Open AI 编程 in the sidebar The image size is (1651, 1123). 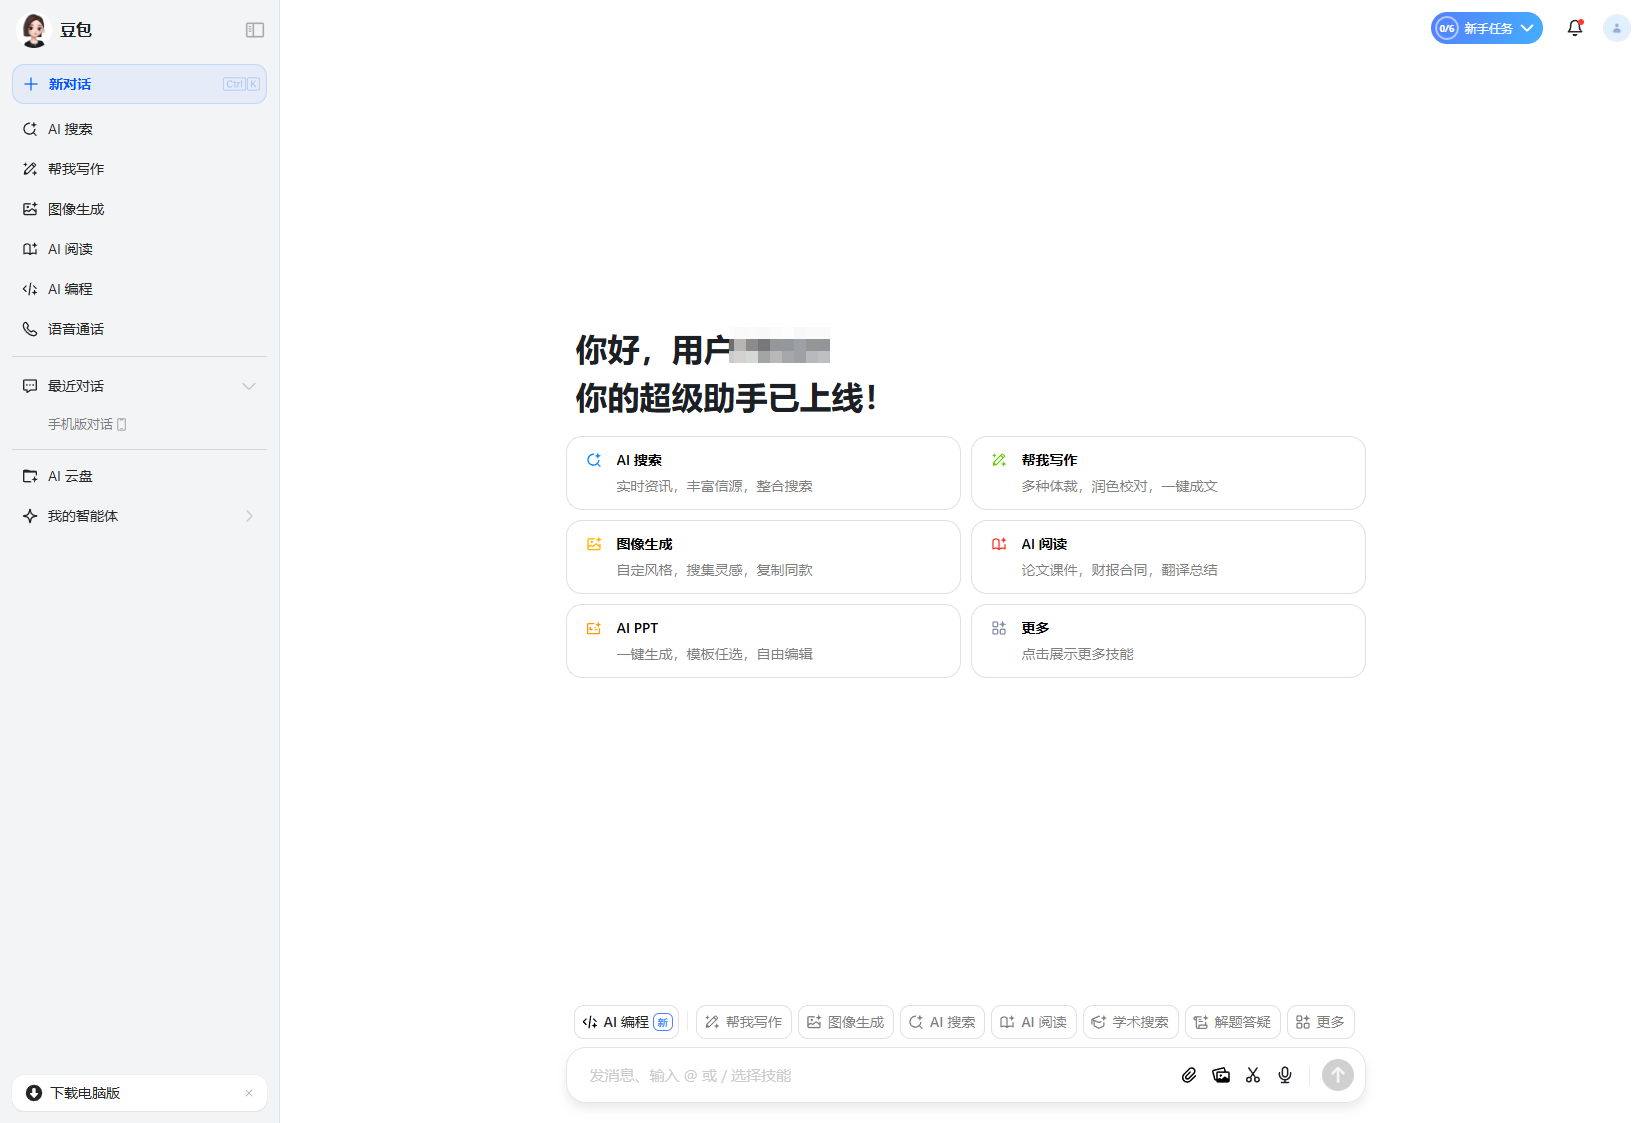click(139, 289)
